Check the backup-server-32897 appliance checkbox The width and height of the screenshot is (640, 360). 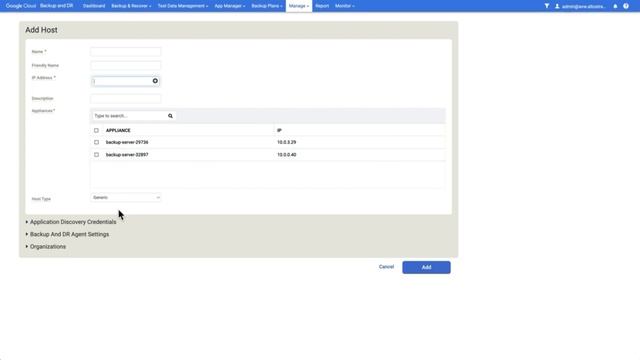pos(96,155)
